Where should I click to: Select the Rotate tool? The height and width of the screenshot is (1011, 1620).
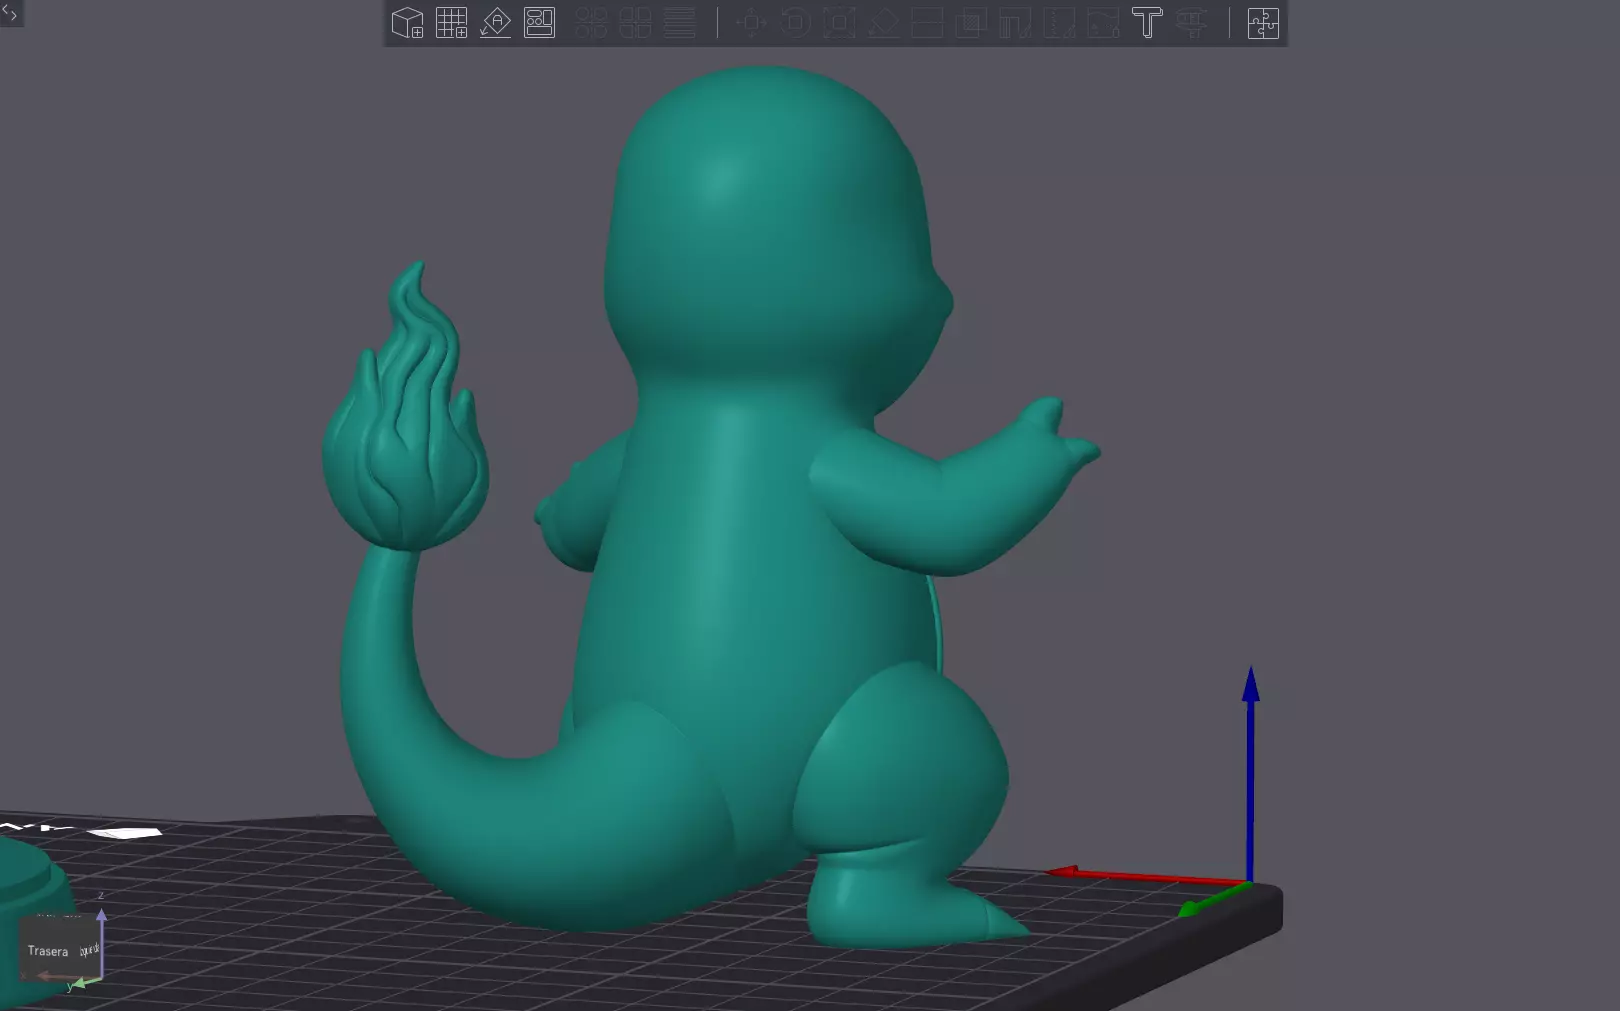795,22
